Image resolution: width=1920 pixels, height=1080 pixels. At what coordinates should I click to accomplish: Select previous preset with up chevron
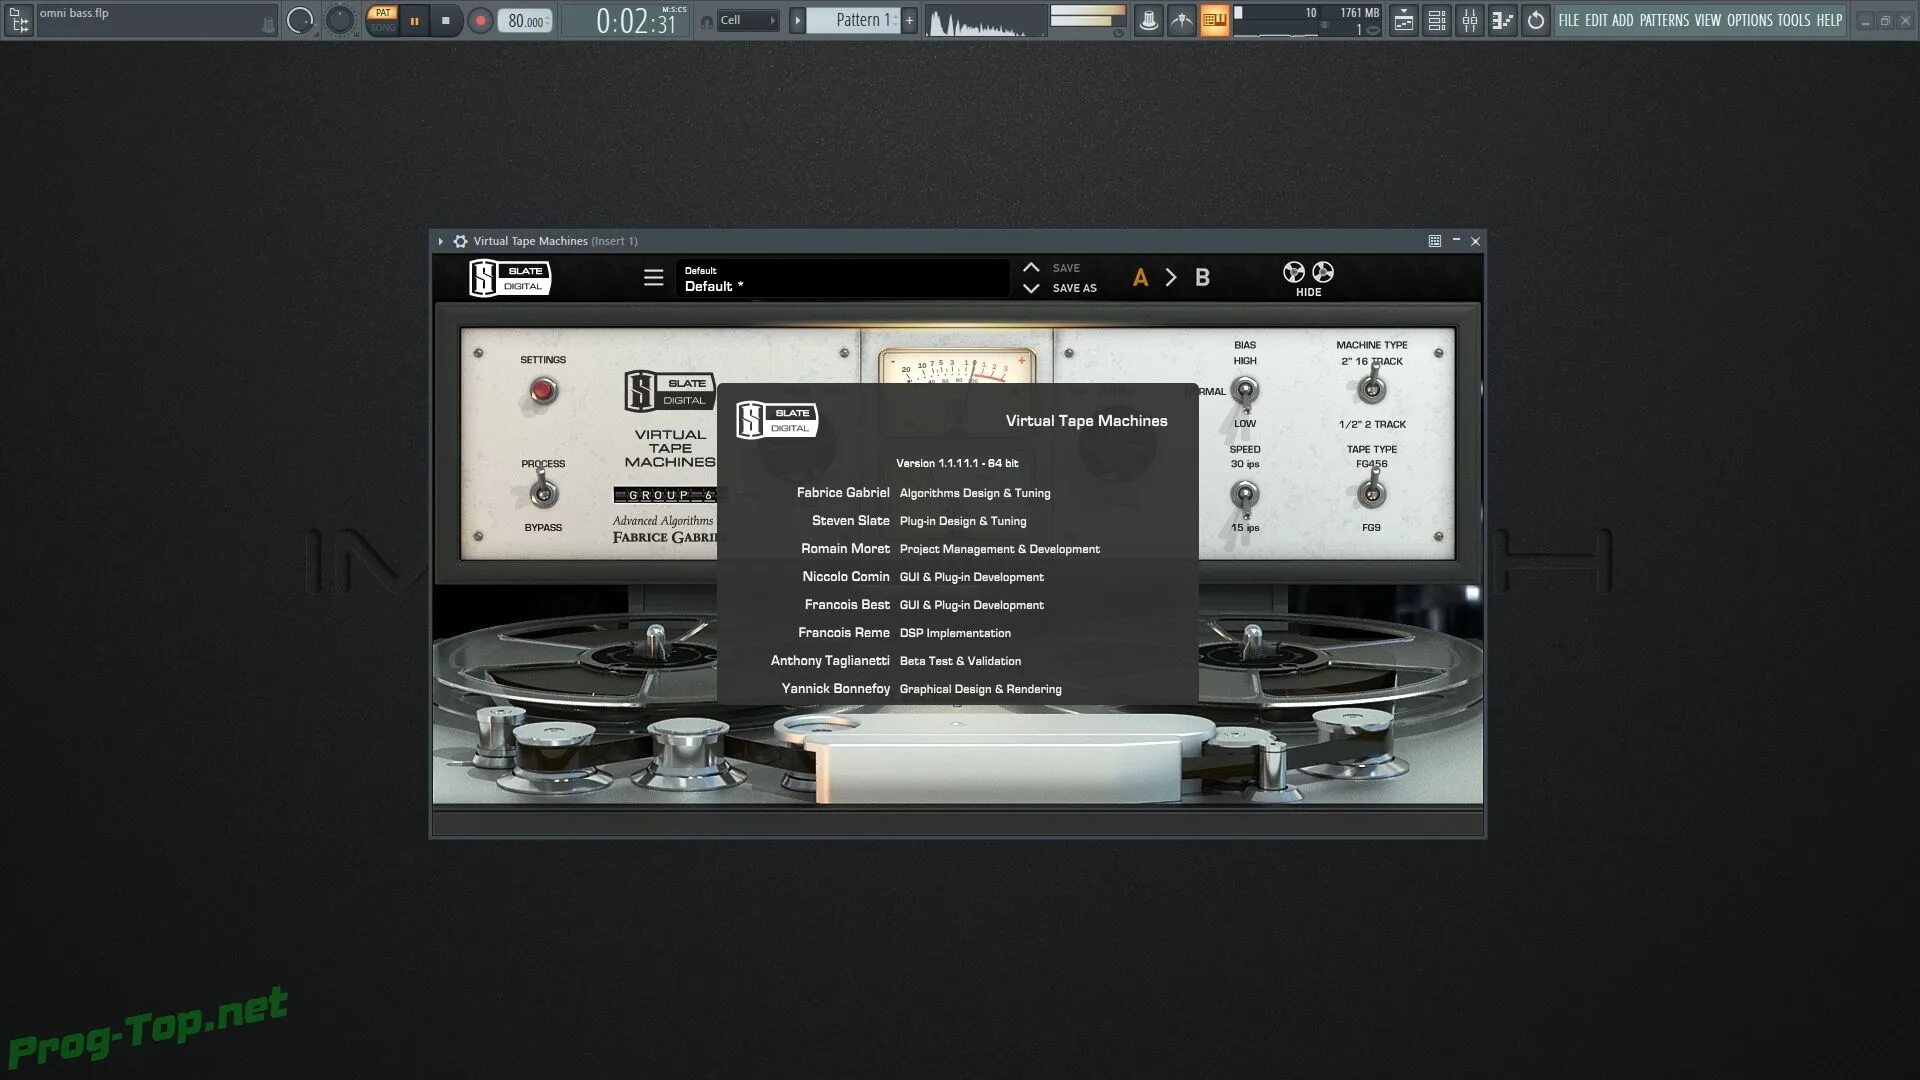click(x=1031, y=268)
